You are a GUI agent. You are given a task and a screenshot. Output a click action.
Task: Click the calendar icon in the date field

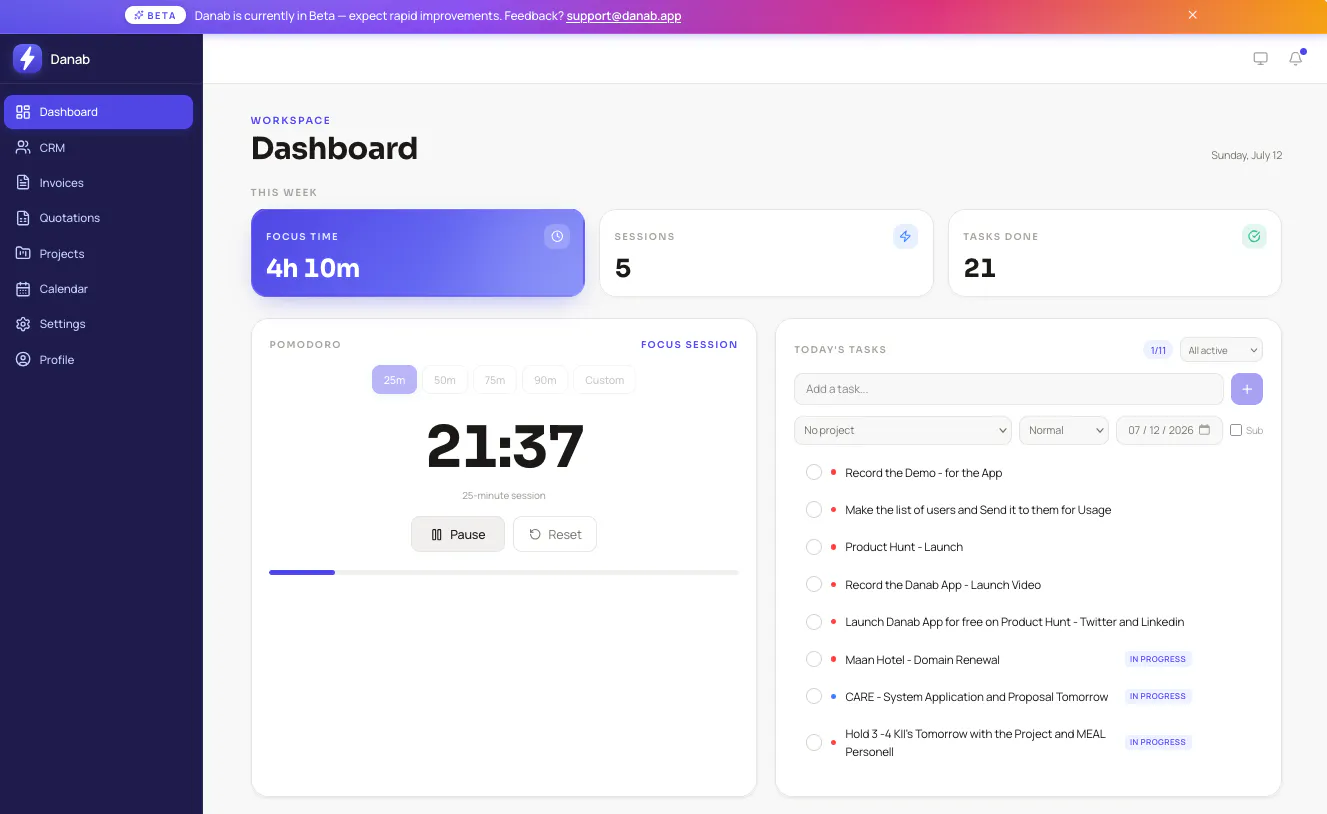pos(1204,430)
